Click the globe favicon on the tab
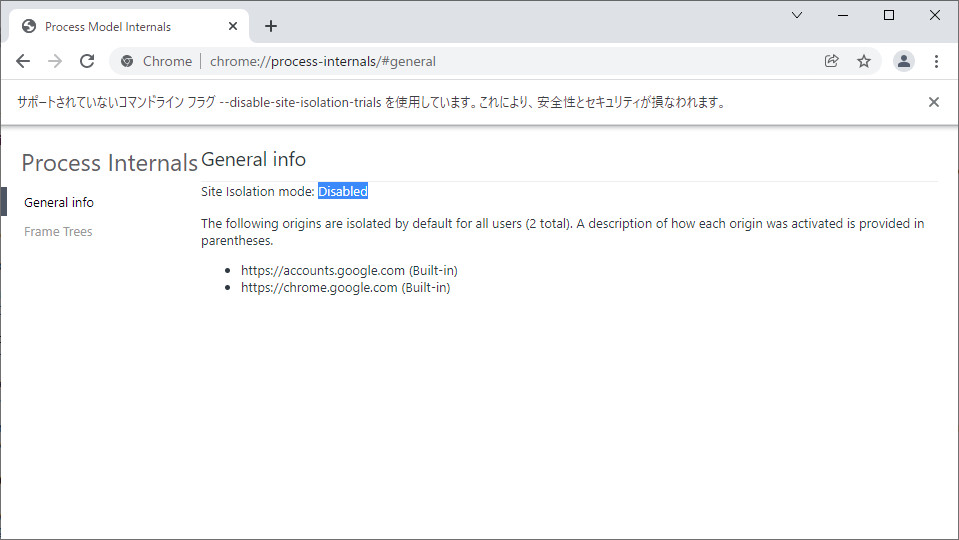 pos(29,26)
